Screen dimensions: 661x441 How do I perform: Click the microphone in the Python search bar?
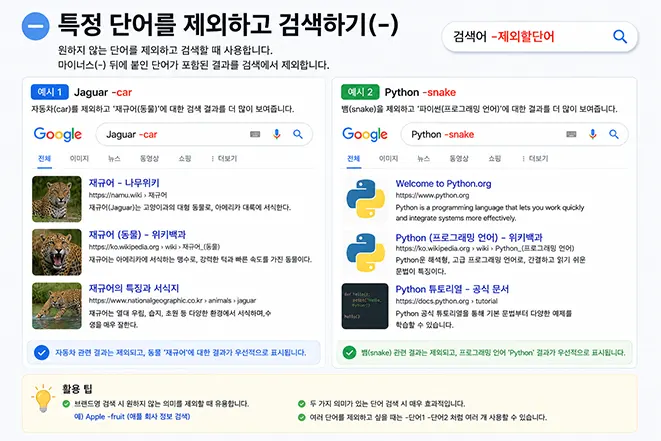593,134
